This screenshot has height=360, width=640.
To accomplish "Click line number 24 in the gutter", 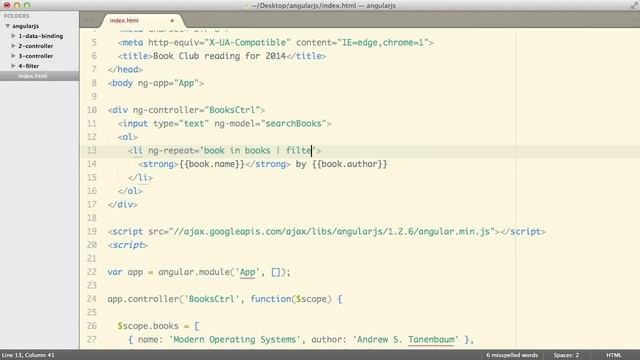I will pos(92,299).
